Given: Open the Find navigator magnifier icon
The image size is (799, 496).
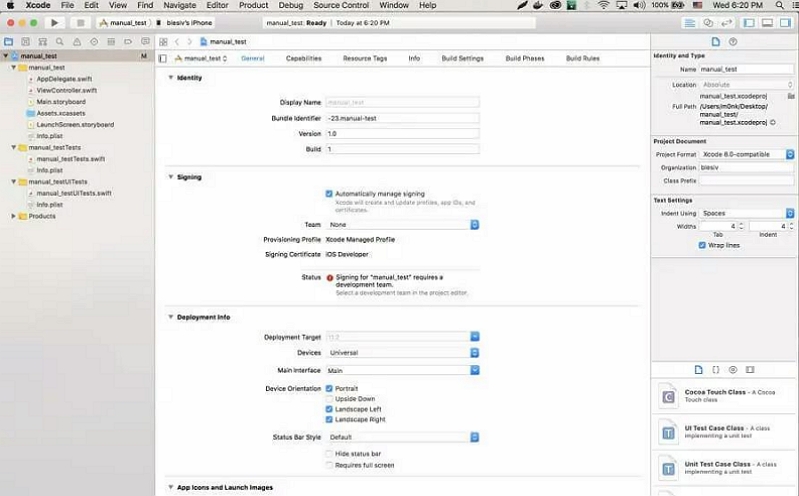Looking at the screenshot, I should click(60, 42).
